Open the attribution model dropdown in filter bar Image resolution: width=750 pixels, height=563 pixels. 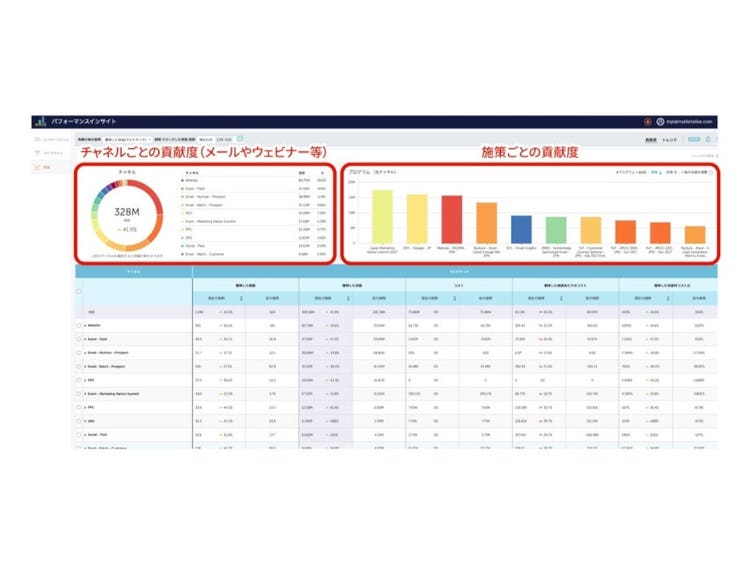tap(125, 139)
